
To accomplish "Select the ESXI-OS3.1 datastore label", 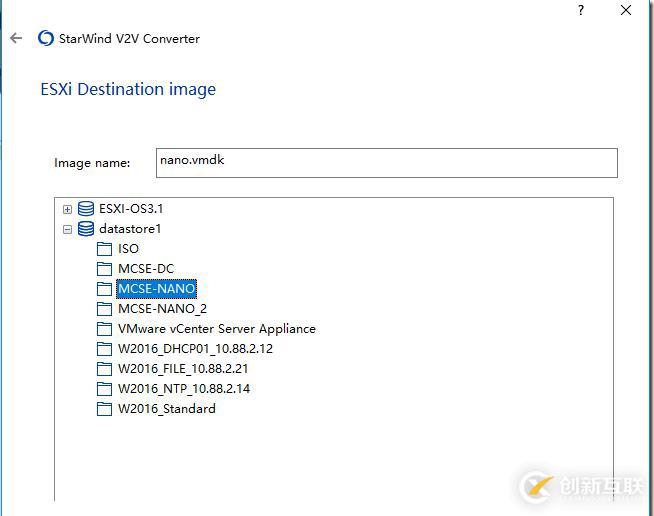I will pos(131,209).
